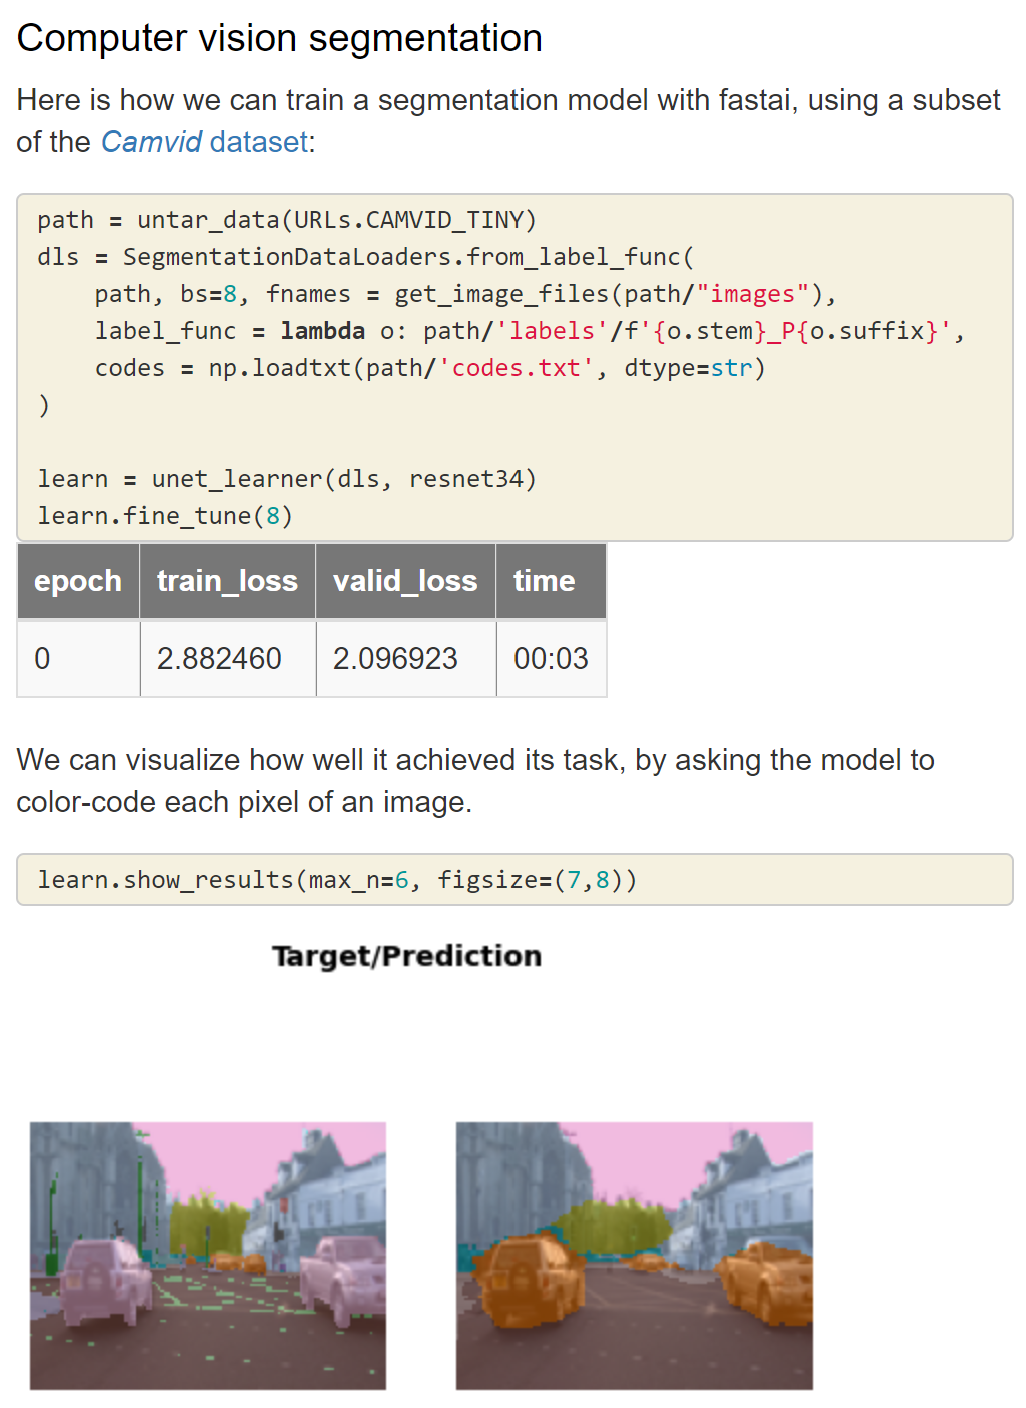Click the epoch column header
Image resolution: width=1026 pixels, height=1408 pixels.
[78, 581]
